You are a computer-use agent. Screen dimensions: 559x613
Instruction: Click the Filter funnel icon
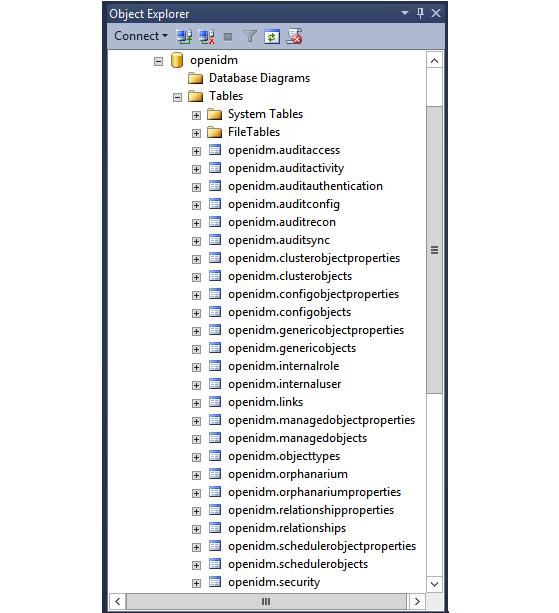250,36
